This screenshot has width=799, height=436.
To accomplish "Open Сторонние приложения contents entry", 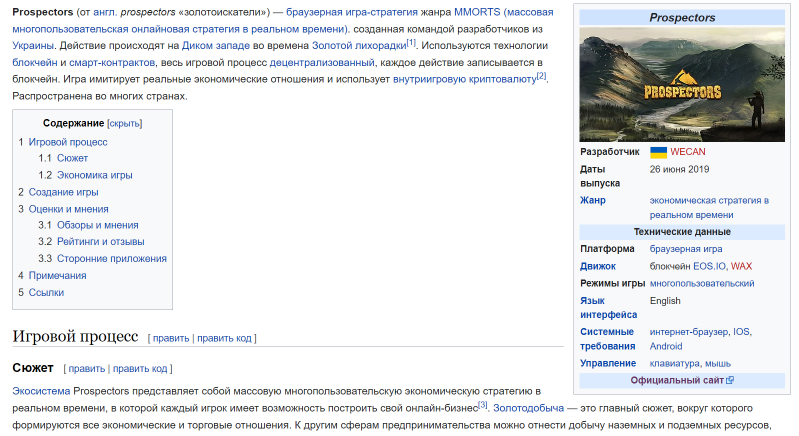I will tap(111, 259).
